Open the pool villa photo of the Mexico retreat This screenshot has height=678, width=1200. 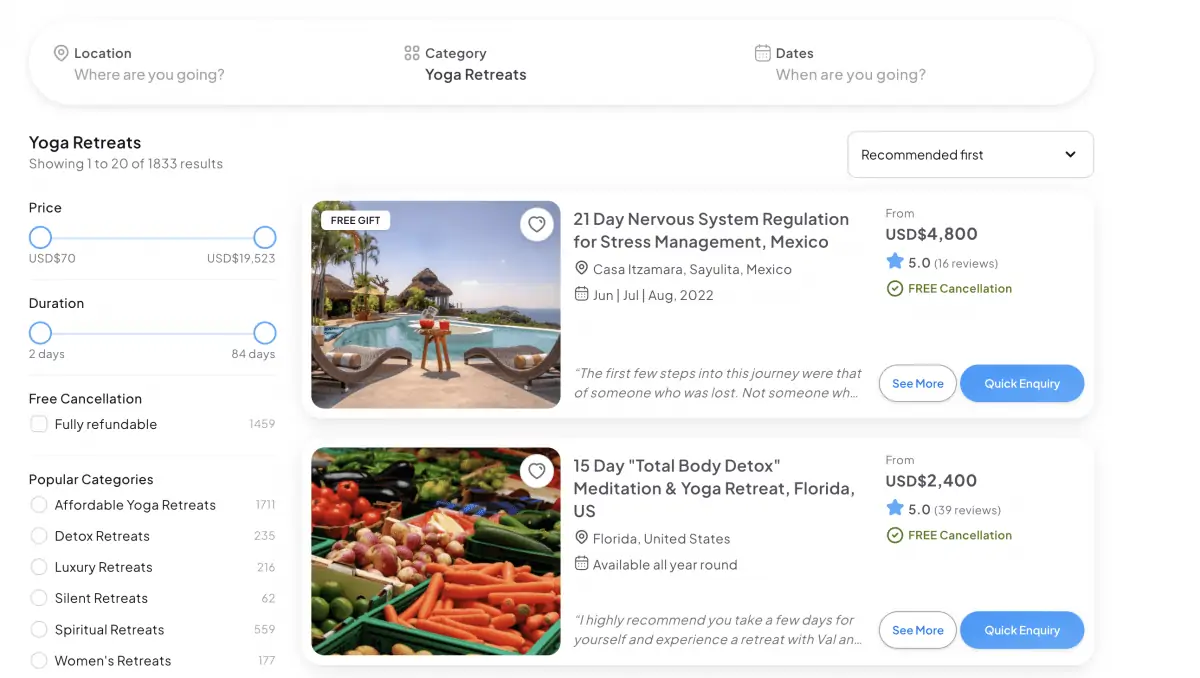tap(436, 305)
